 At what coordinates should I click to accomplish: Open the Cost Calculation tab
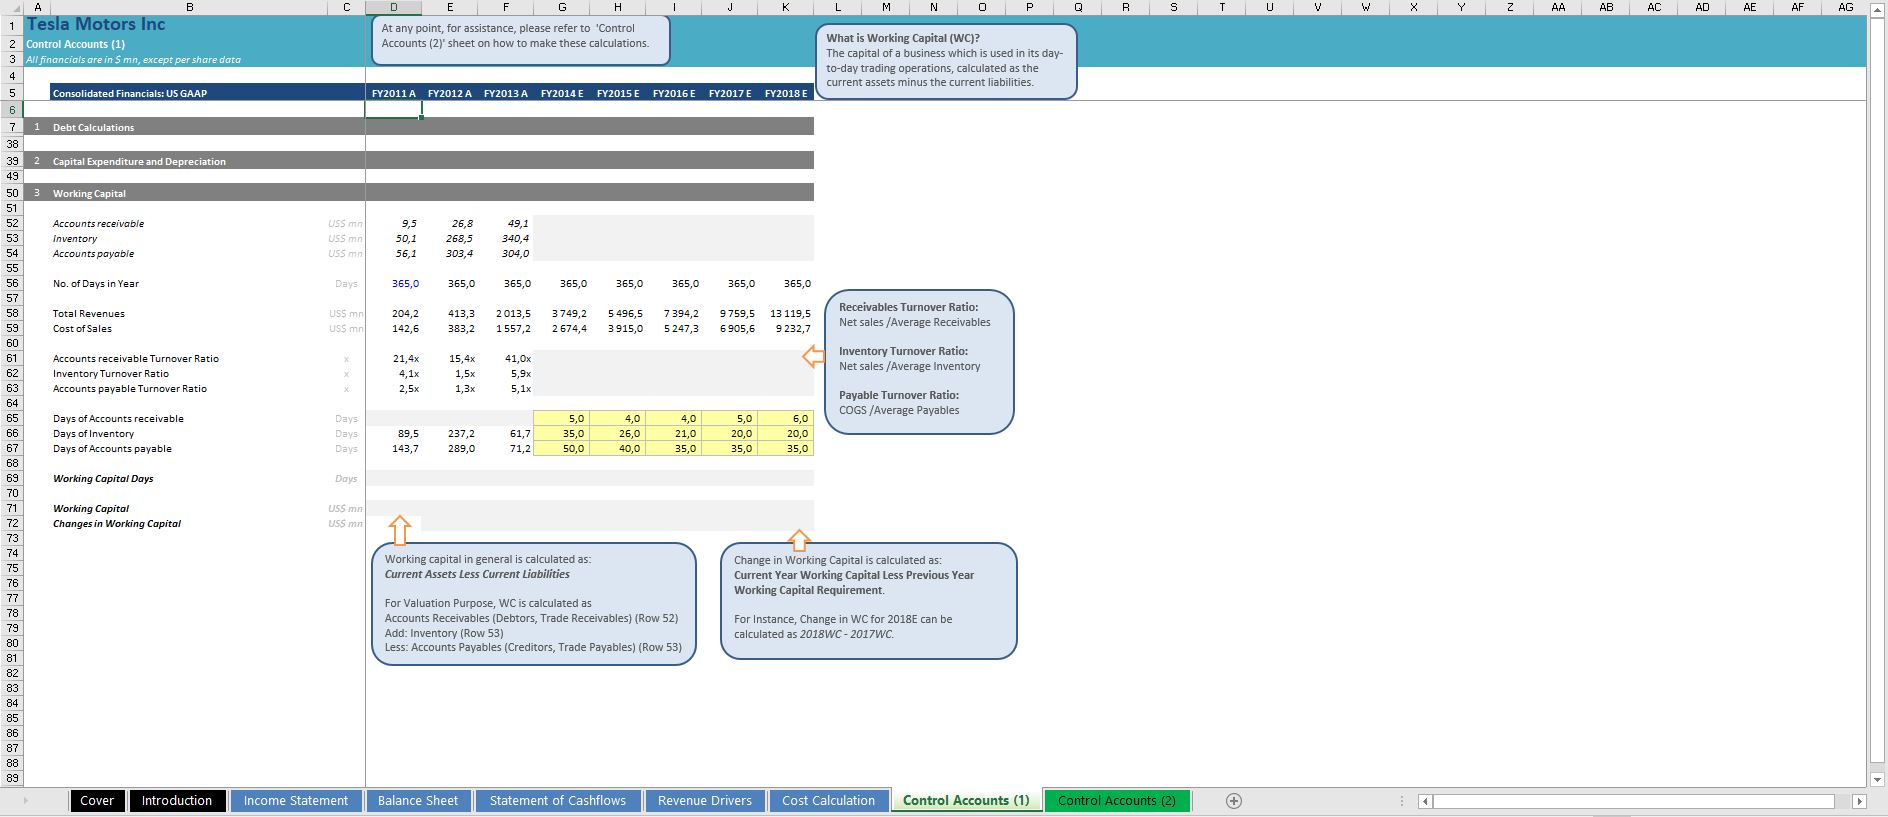(x=829, y=801)
